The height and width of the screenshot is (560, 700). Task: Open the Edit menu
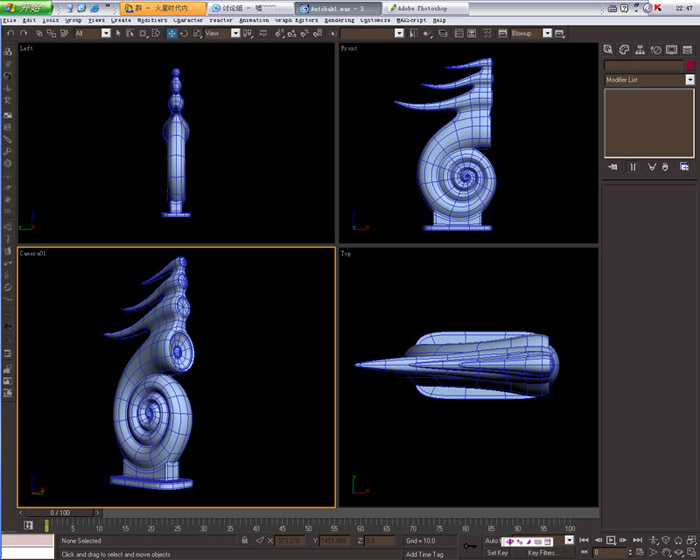click(x=29, y=20)
